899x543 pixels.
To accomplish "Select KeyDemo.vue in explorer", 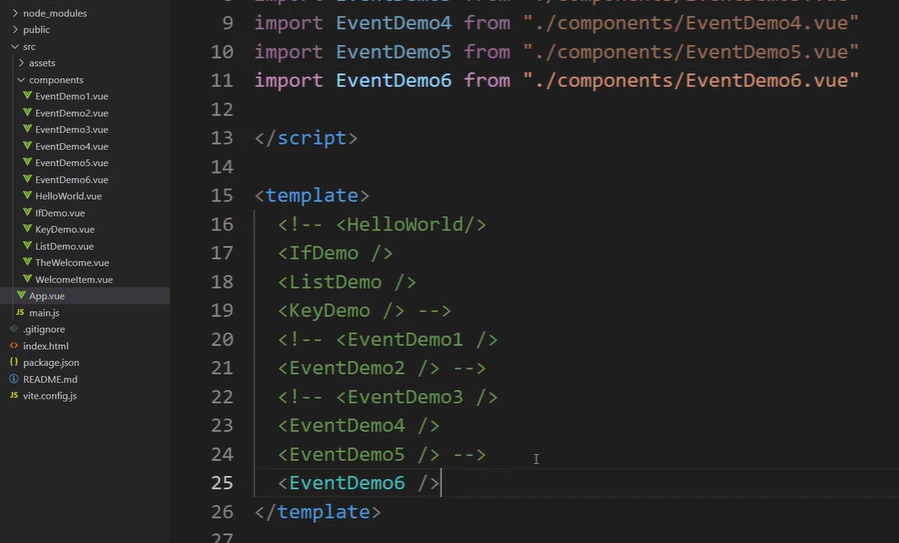I will coord(65,229).
